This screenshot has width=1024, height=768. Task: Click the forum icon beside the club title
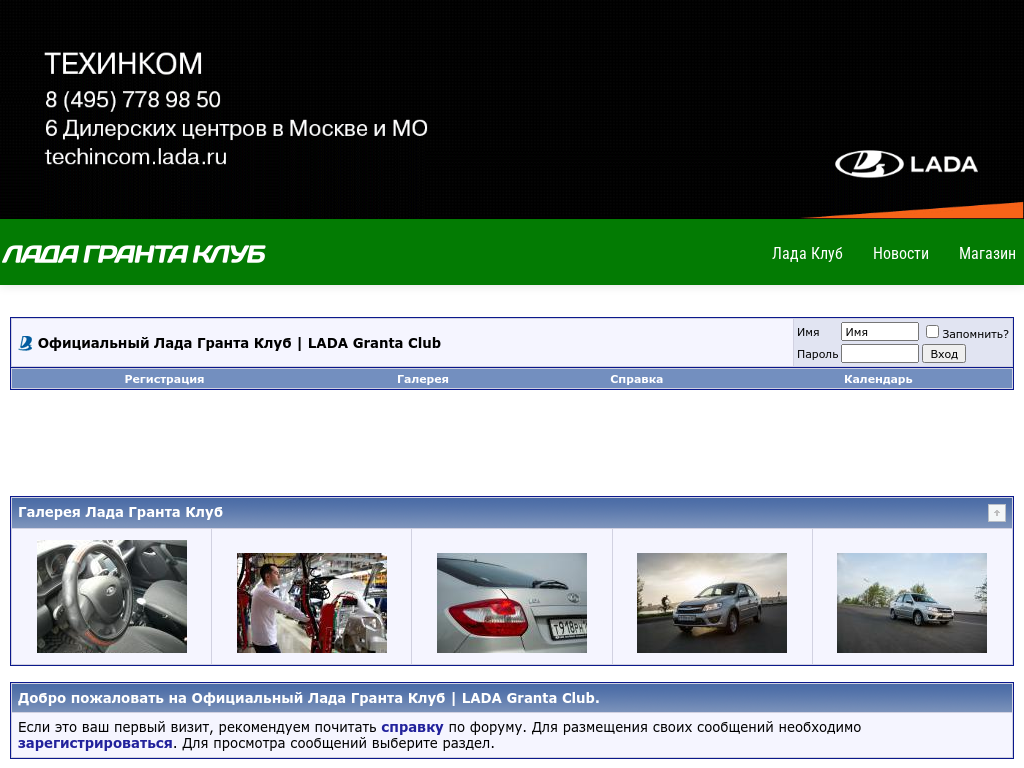pos(26,344)
